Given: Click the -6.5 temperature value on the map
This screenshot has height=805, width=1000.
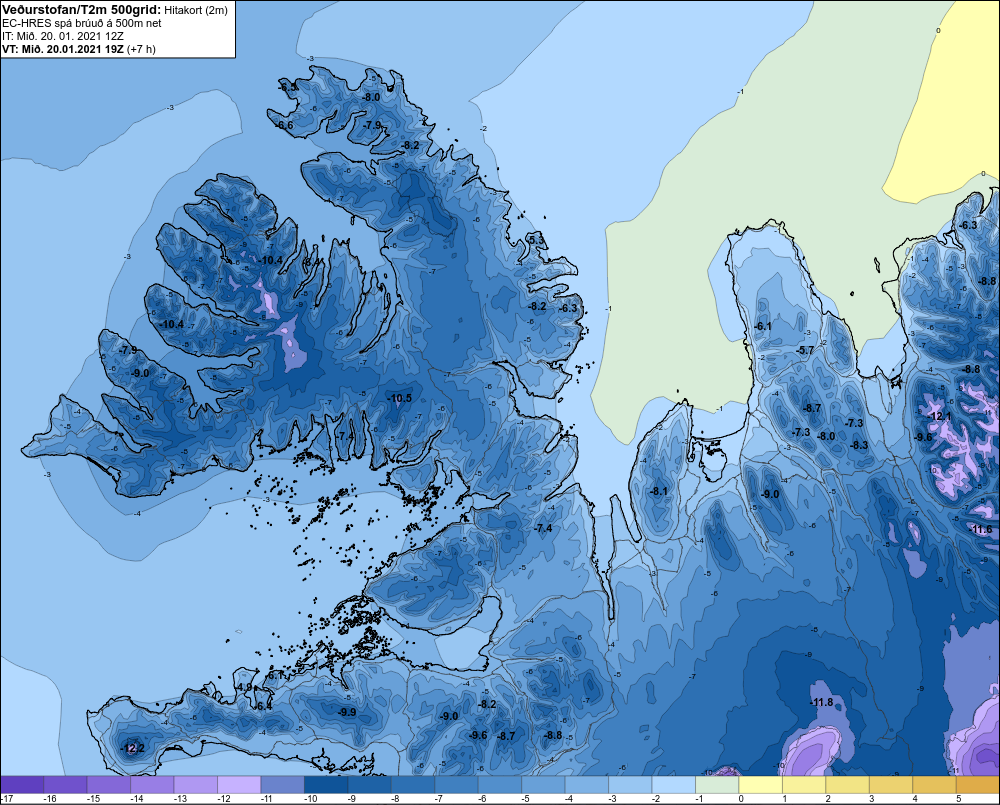Looking at the screenshot, I should point(289,87).
